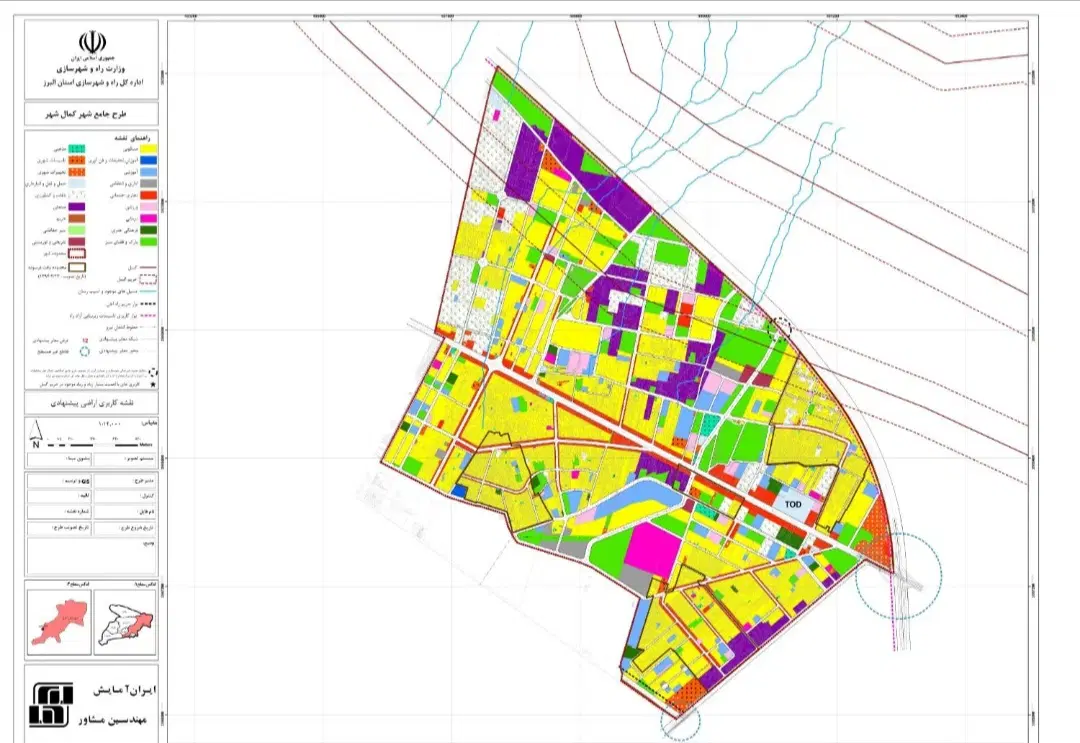This screenshot has width=1080, height=743.
Task: Click the consultant company logo beside ایران آمایش
Action: pyautogui.click(x=51, y=704)
